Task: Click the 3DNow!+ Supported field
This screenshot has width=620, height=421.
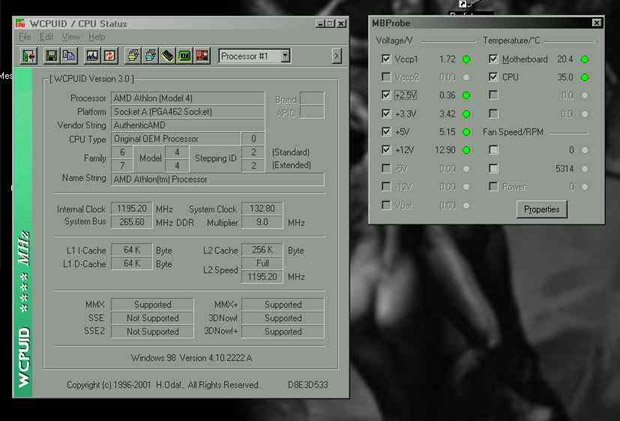Action: click(x=283, y=331)
